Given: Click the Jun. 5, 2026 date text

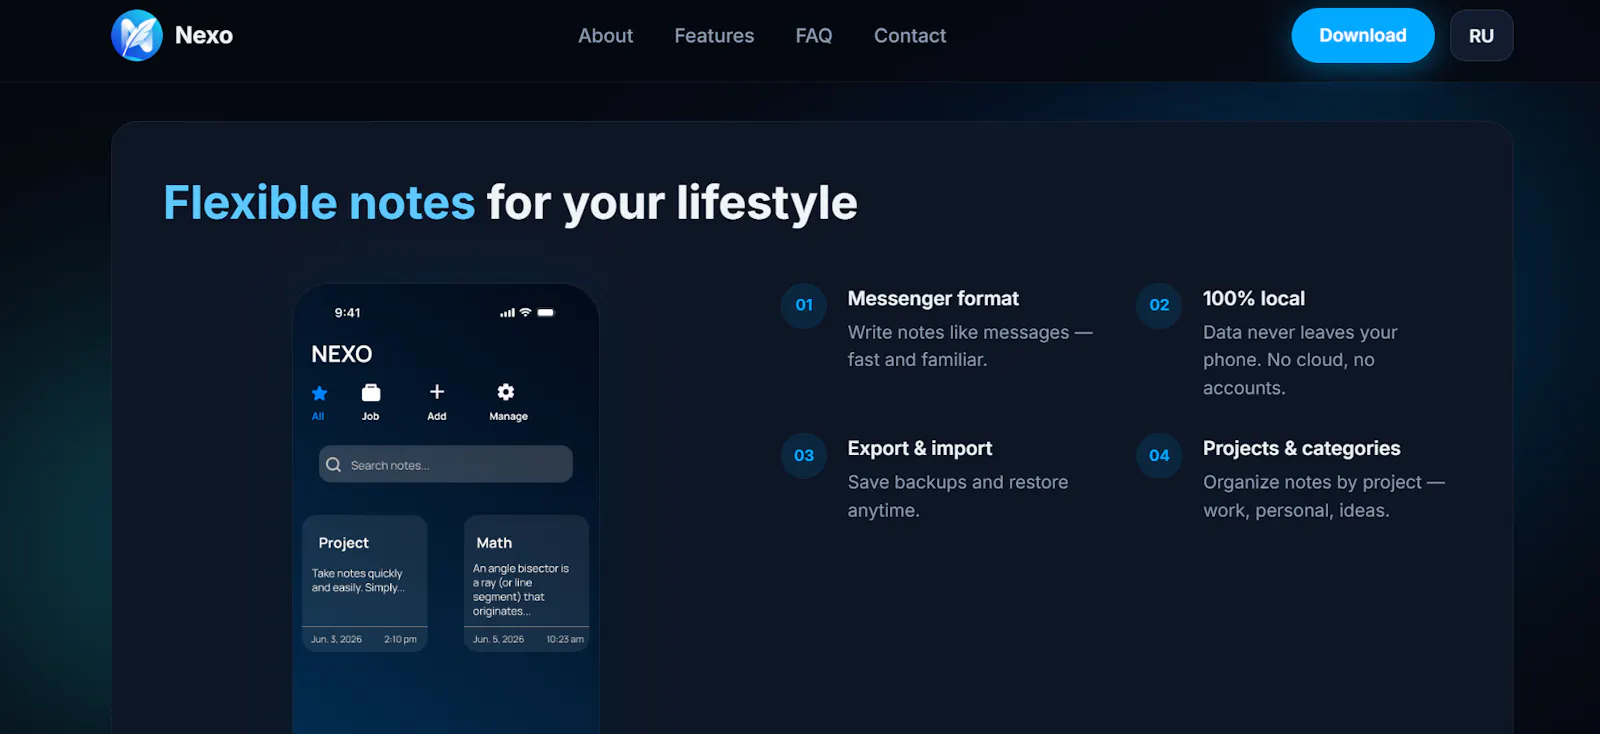Looking at the screenshot, I should pyautogui.click(x=498, y=639).
